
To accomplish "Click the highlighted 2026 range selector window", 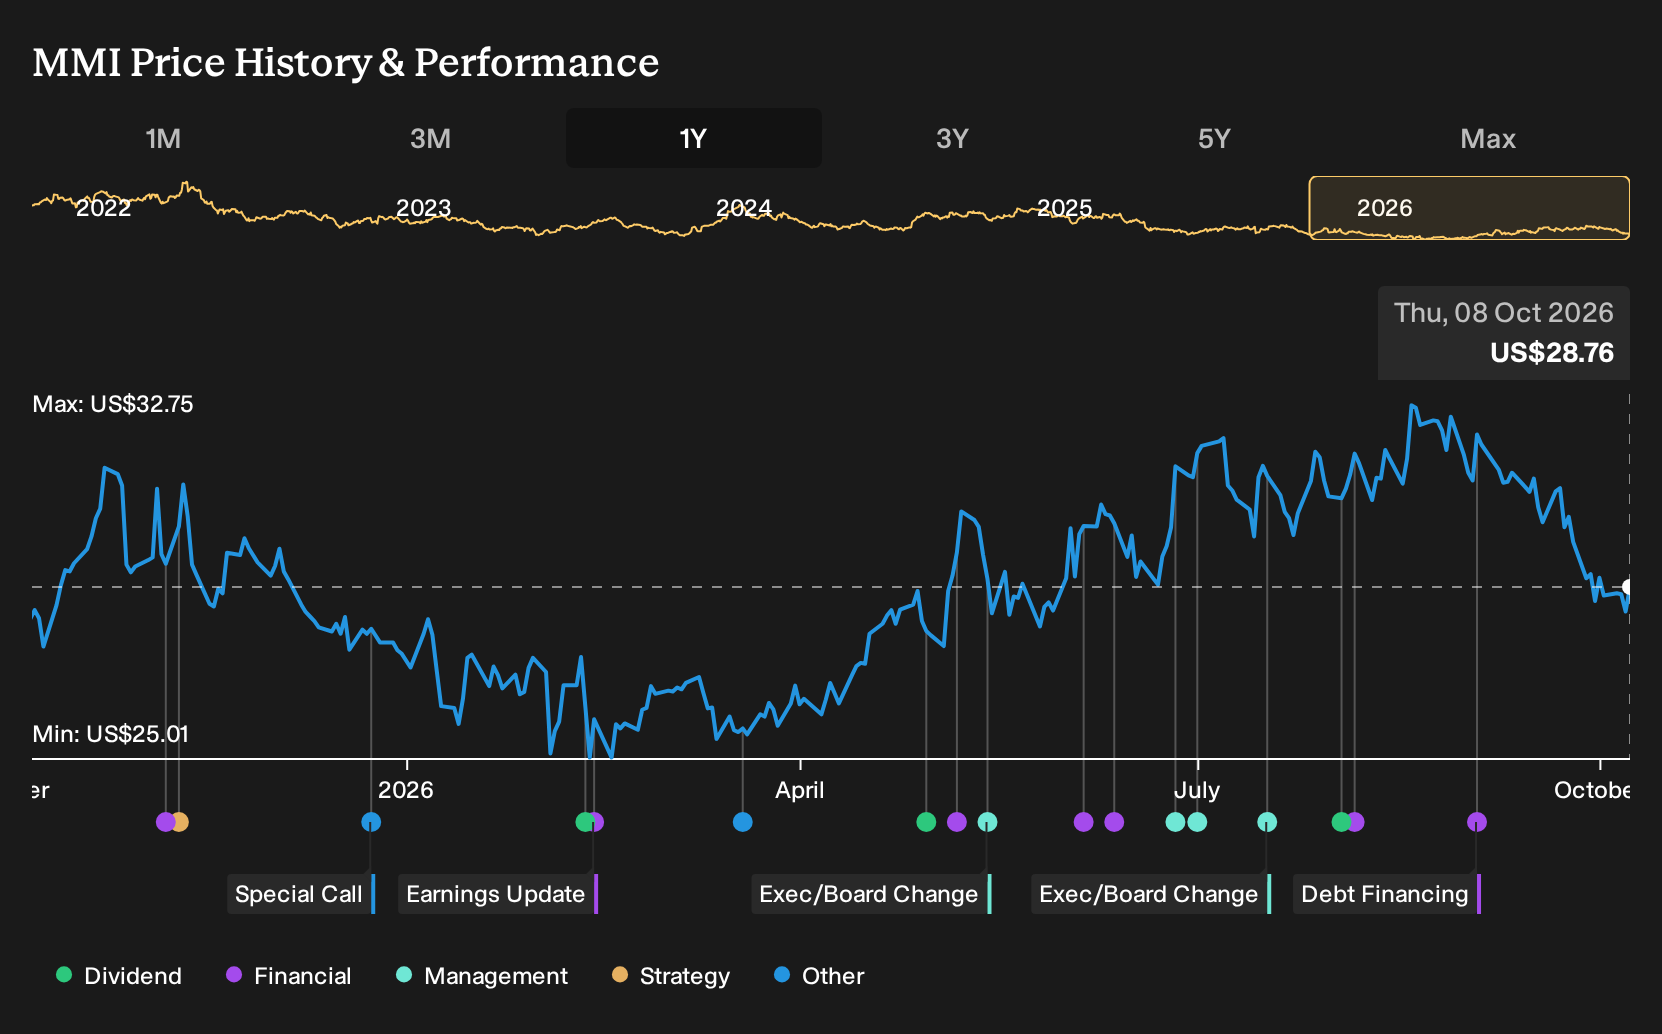I will 1469,208.
